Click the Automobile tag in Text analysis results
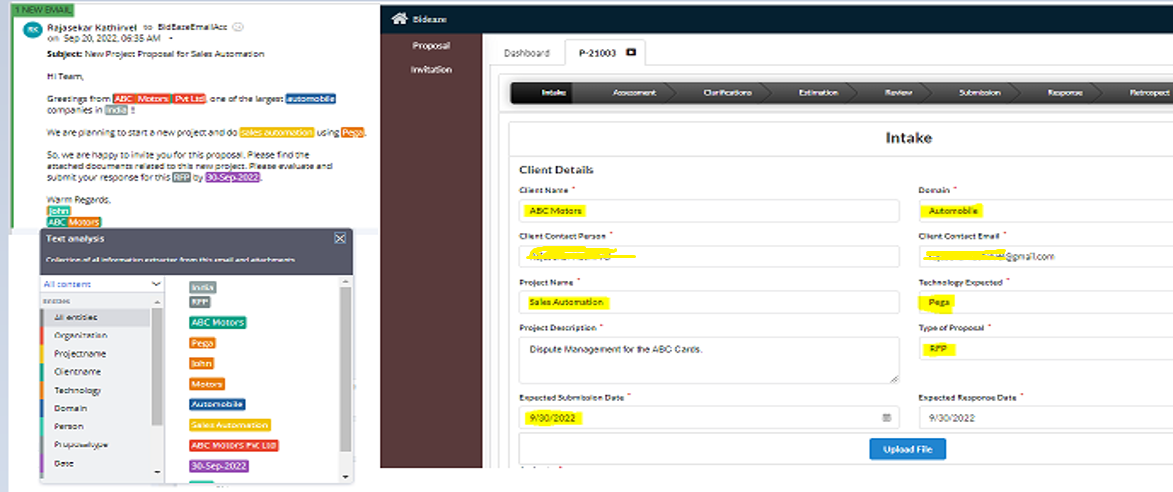Image resolution: width=1173 pixels, height=492 pixels. (217, 404)
